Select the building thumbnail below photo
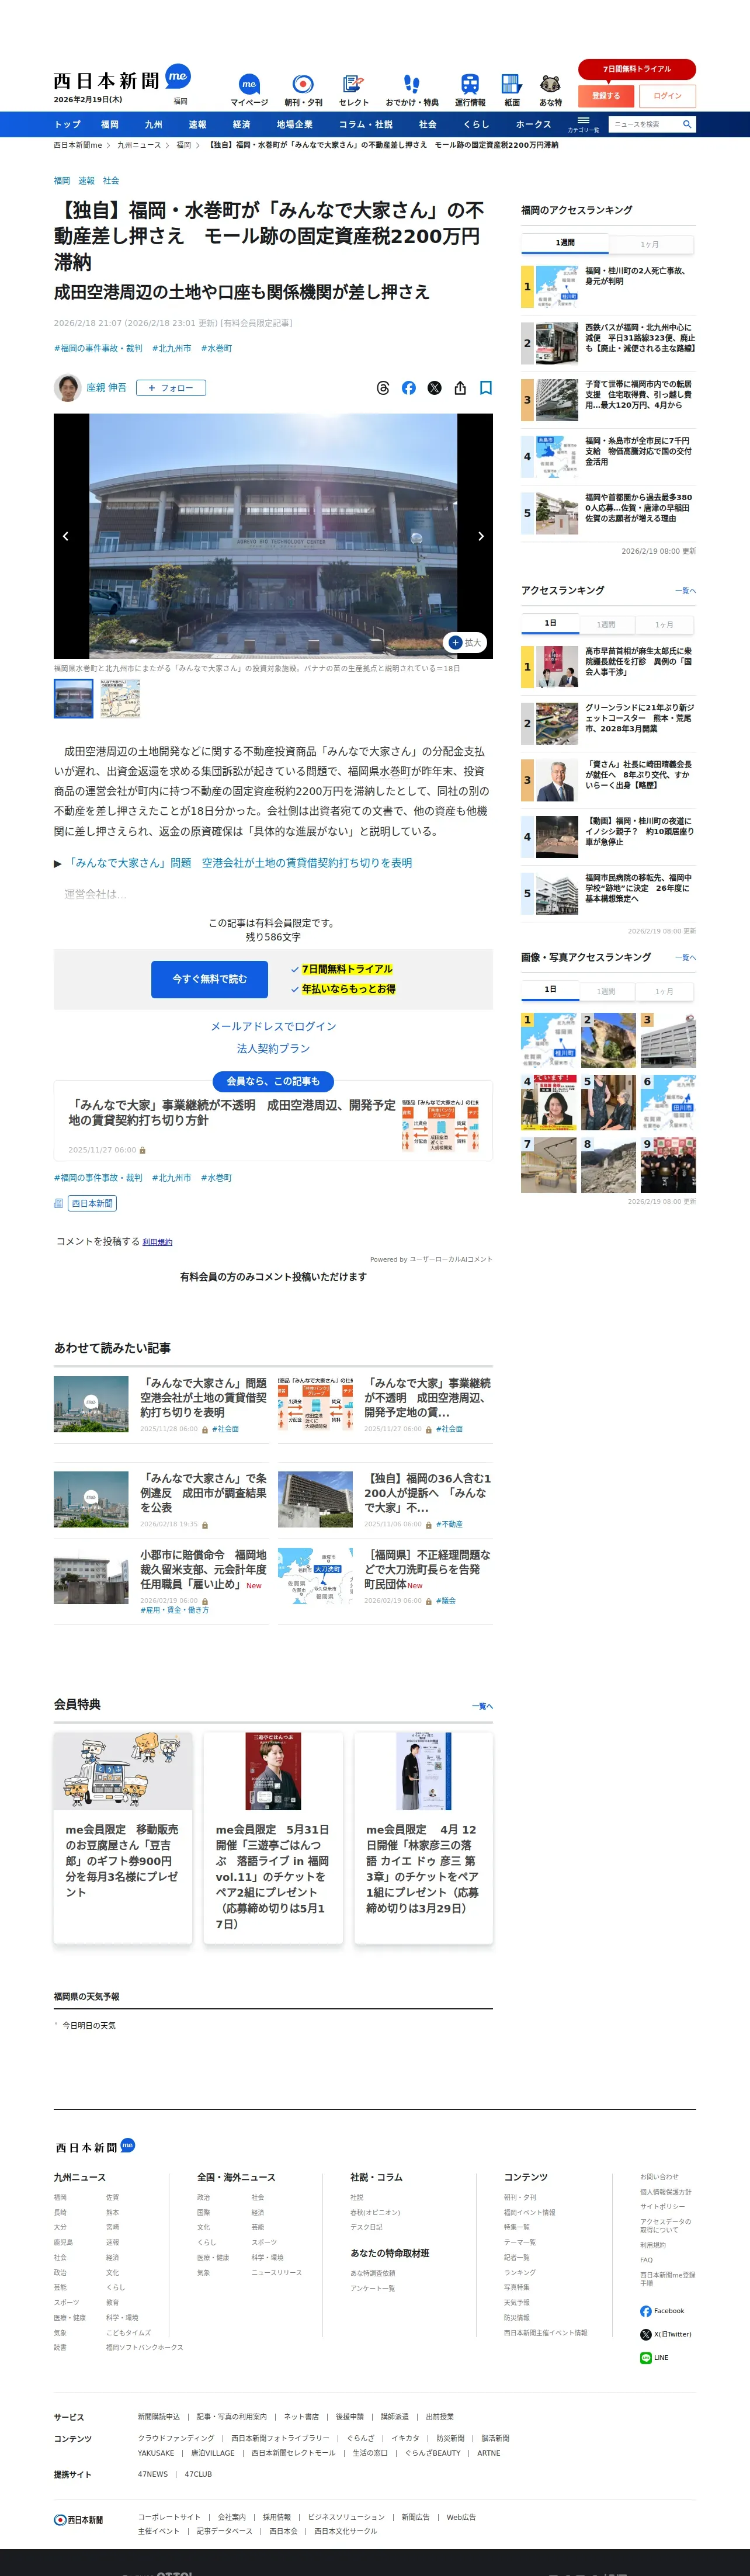Viewport: 750px width, 2576px height. pyautogui.click(x=73, y=698)
